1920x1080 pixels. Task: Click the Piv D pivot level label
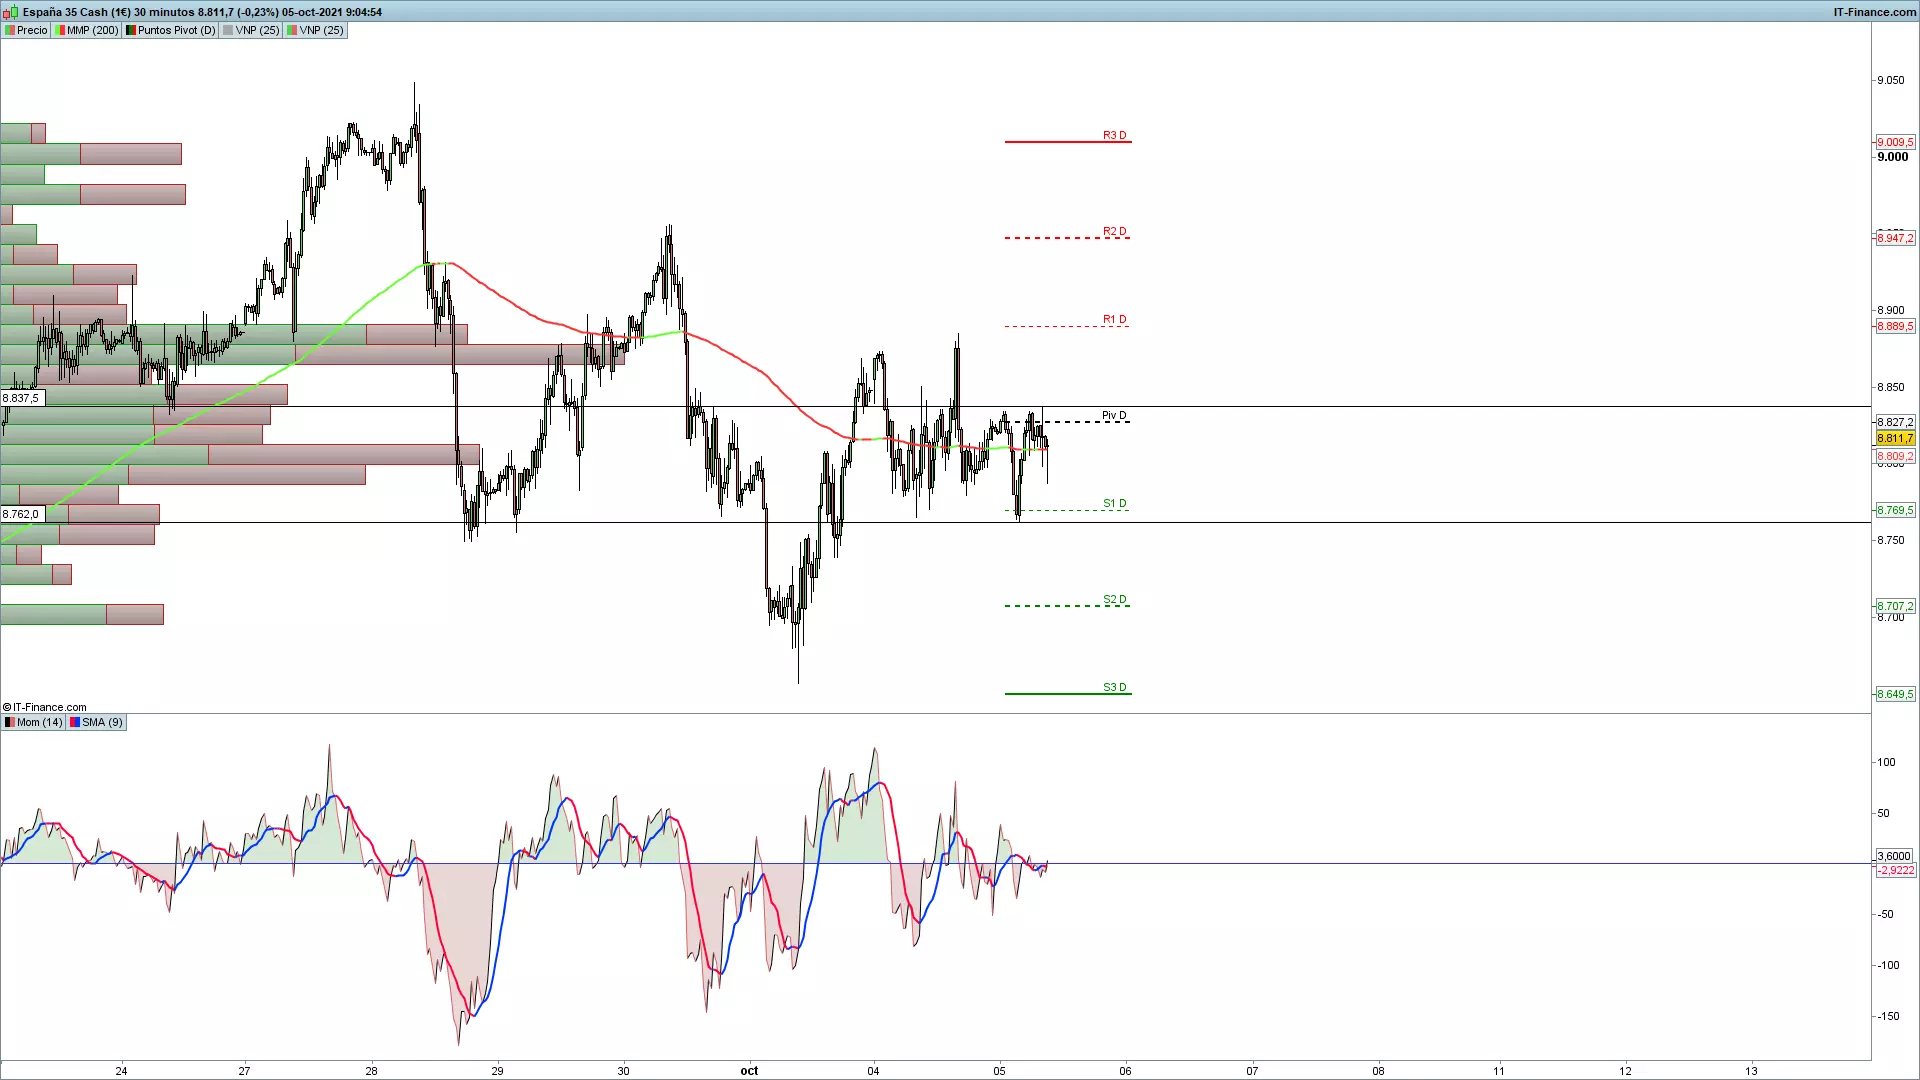[1114, 415]
